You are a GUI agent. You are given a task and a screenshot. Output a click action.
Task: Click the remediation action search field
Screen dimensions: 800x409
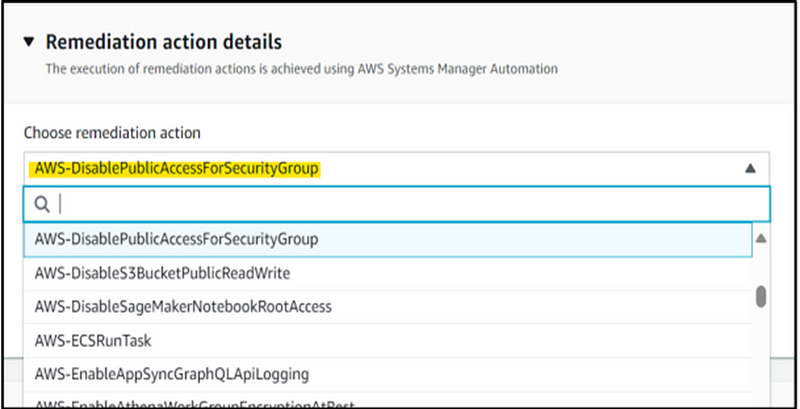point(396,204)
